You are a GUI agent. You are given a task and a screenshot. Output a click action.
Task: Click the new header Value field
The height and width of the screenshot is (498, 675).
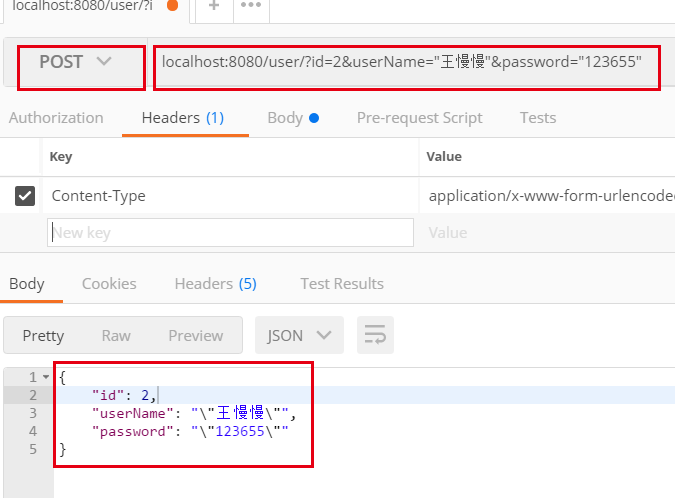[547, 232]
